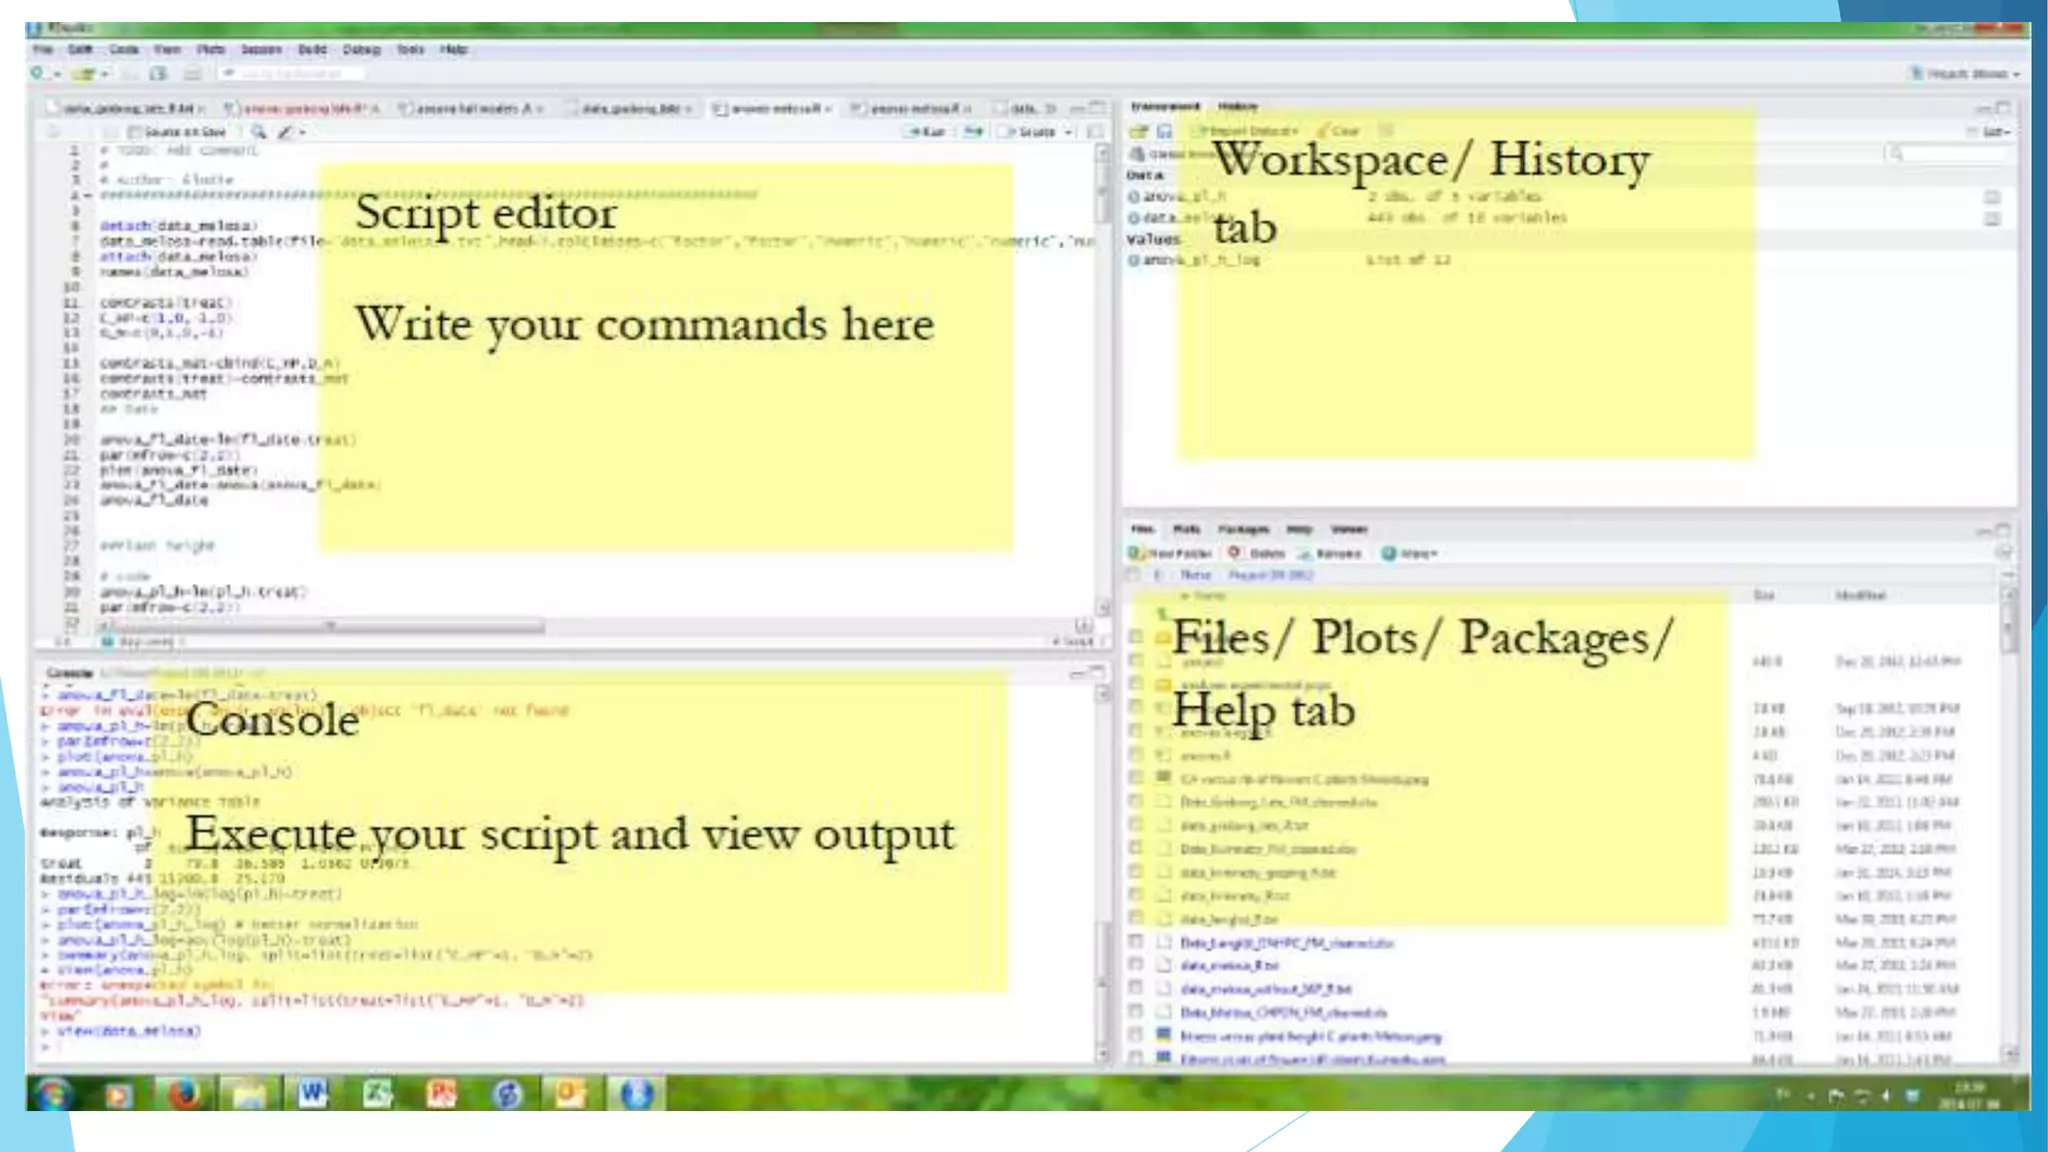Open Microsoft Word from the taskbar

(312, 1094)
